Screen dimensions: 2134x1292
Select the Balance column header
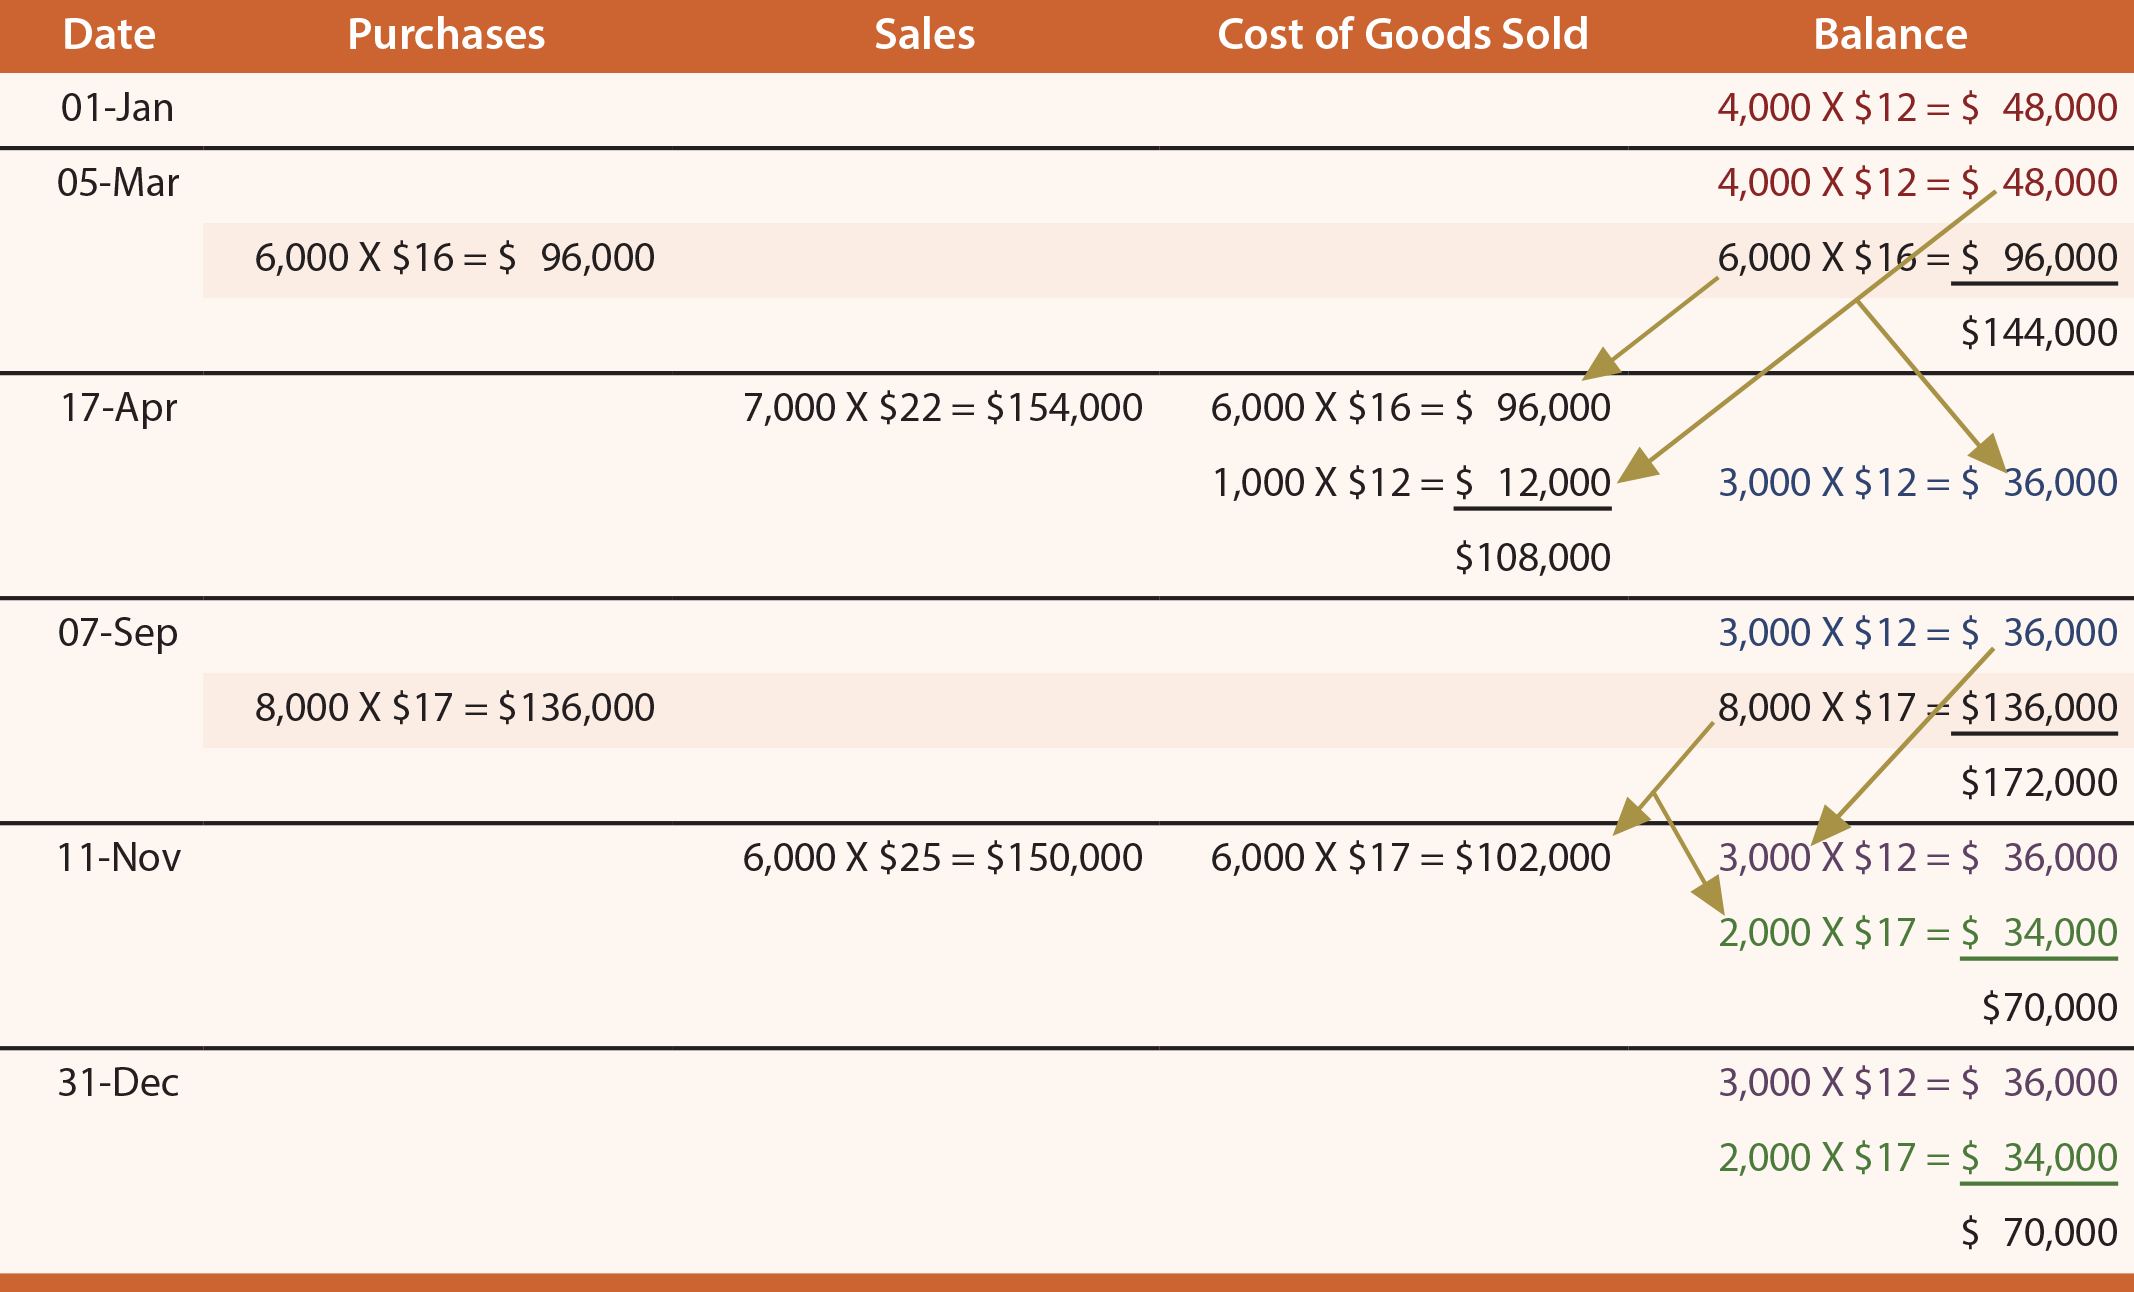pyautogui.click(x=1890, y=35)
